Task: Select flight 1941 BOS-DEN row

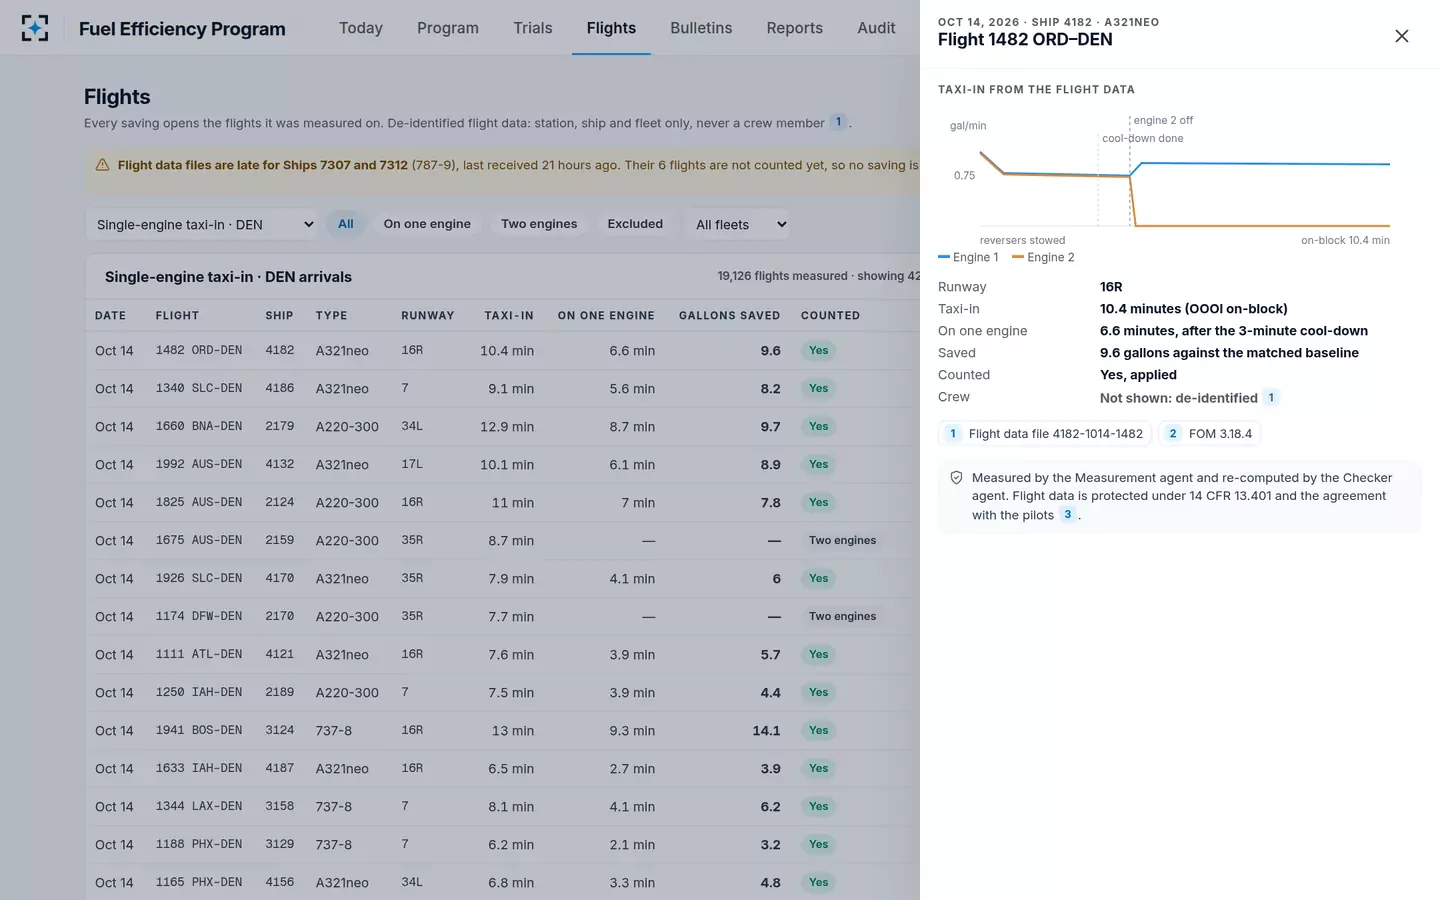Action: tap(502, 731)
